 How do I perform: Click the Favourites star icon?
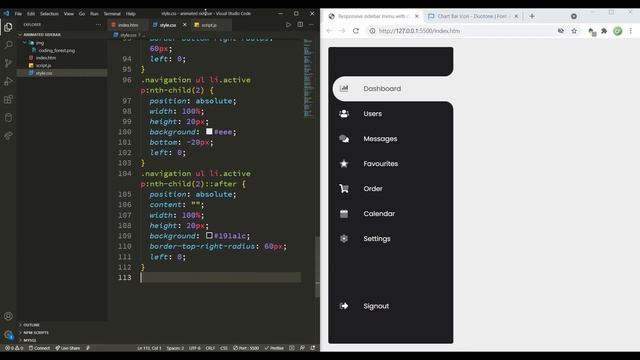[344, 164]
